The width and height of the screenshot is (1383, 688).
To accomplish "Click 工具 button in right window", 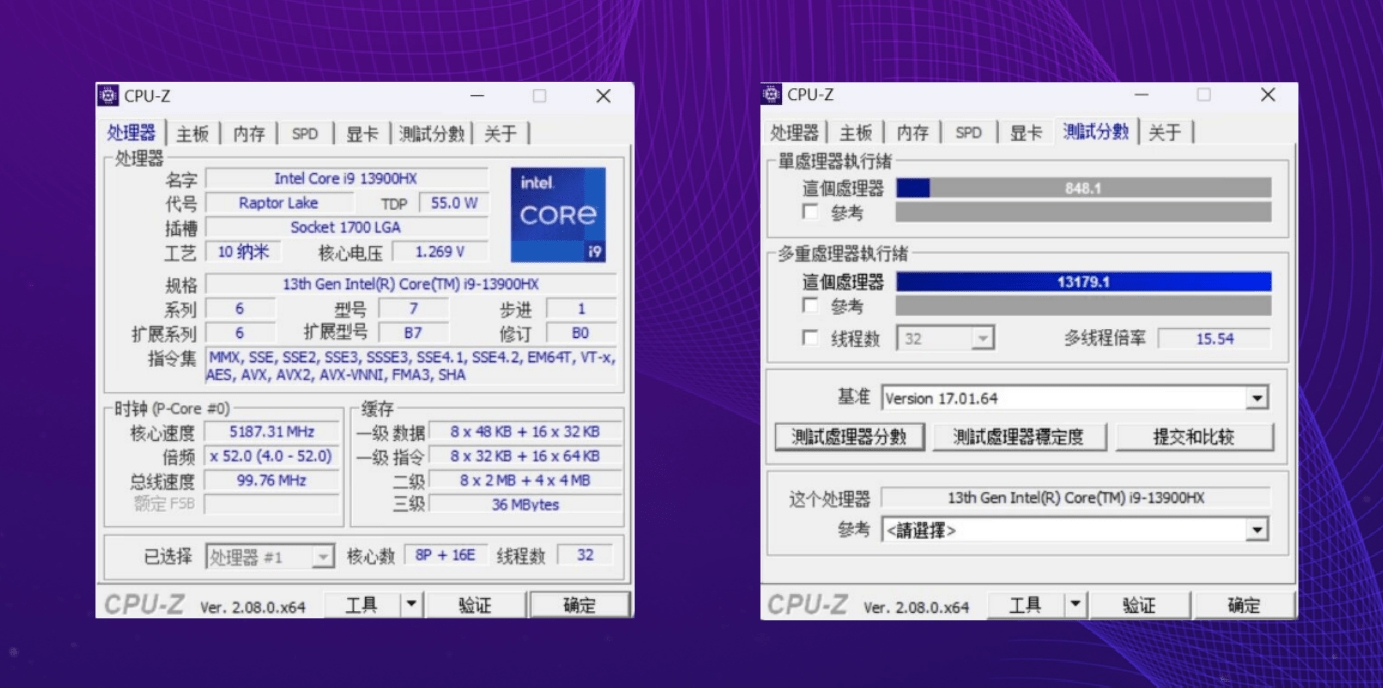I will tap(1025, 605).
